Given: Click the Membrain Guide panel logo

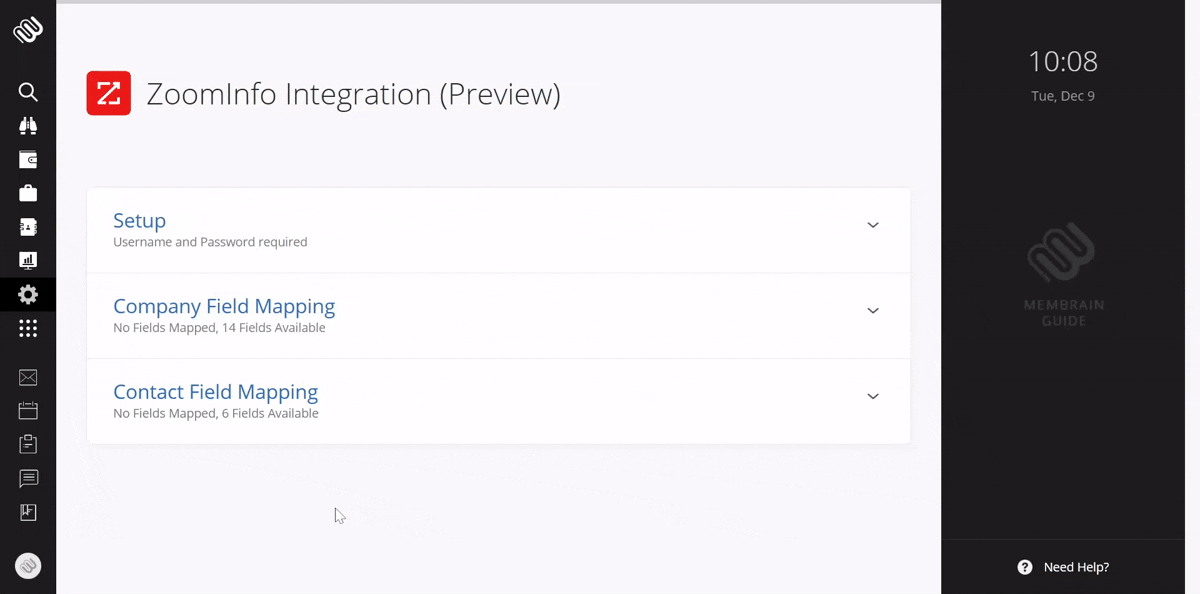Looking at the screenshot, I should coord(1064,274).
